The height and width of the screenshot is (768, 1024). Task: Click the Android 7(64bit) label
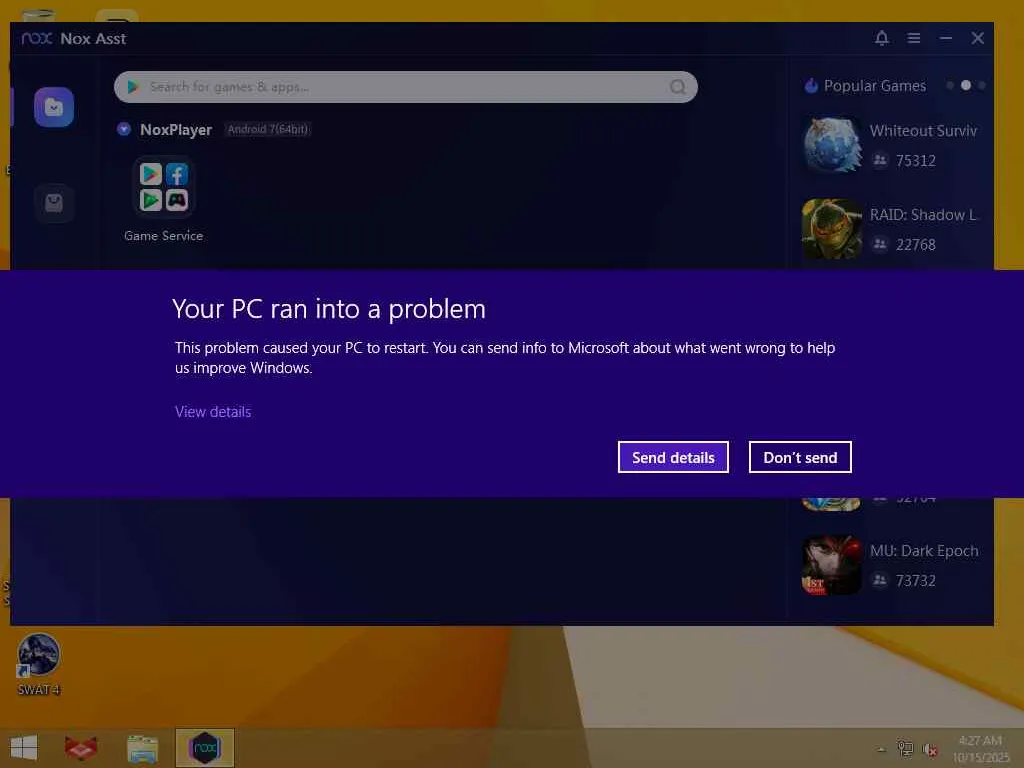pos(268,129)
